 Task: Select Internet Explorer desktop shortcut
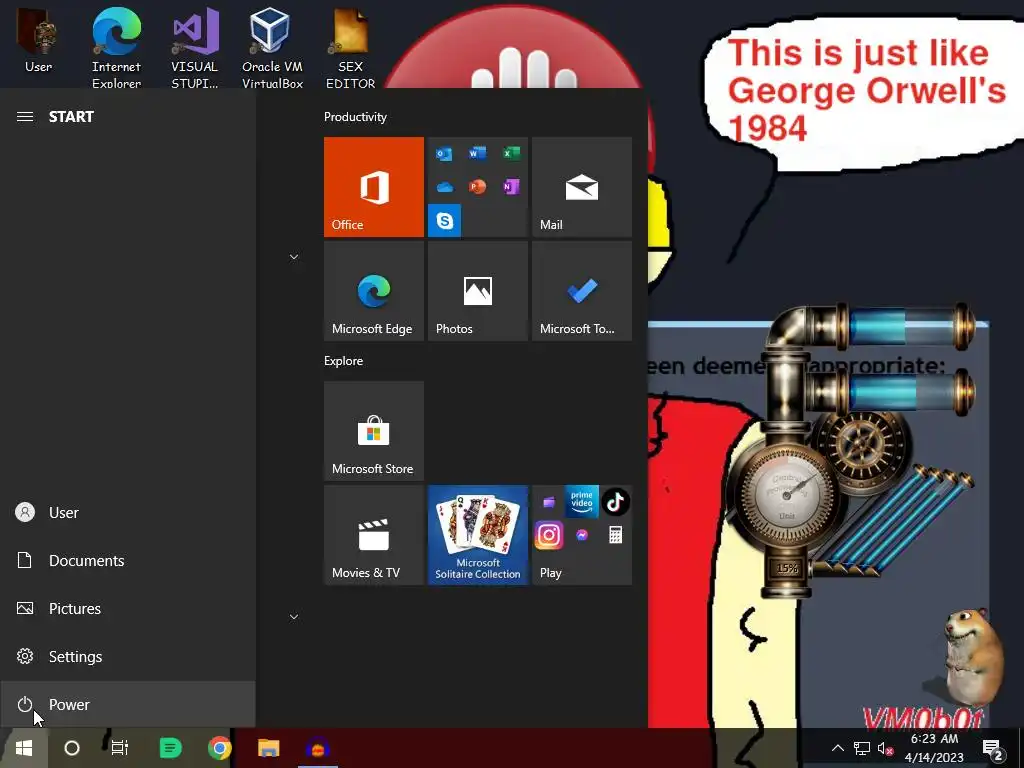click(116, 47)
